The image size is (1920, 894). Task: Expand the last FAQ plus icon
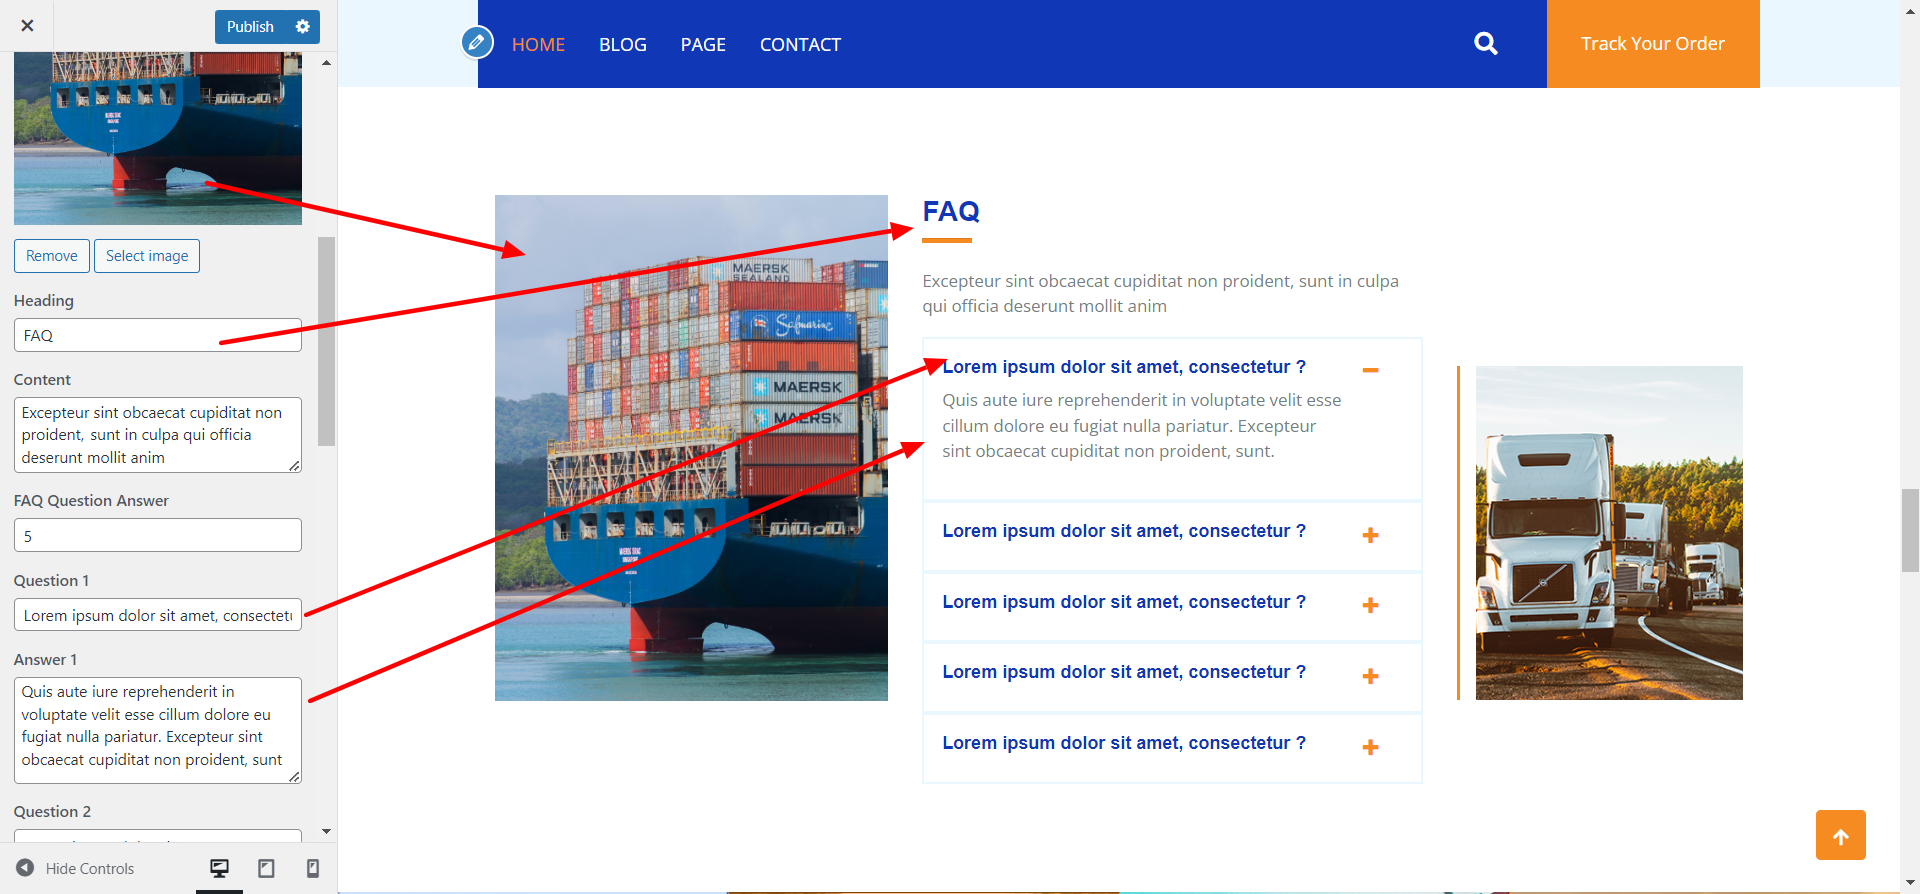coord(1370,747)
